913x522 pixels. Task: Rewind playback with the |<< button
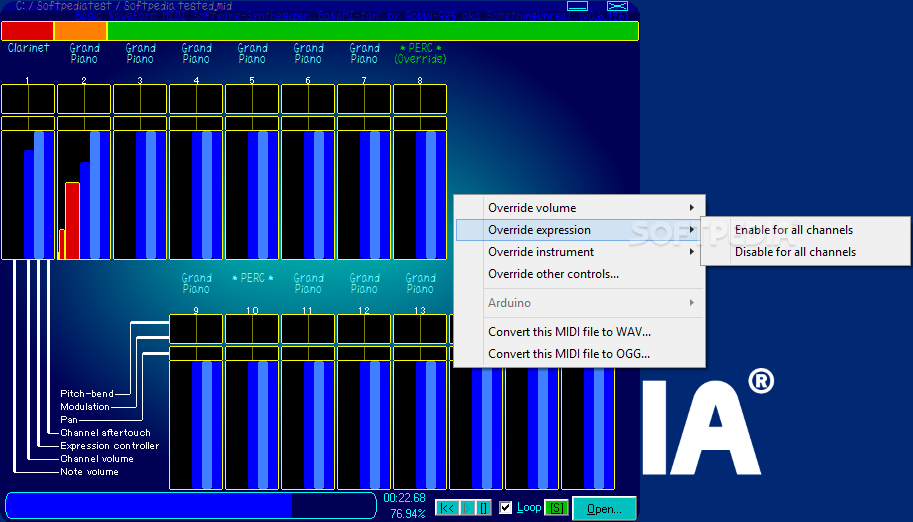(447, 507)
